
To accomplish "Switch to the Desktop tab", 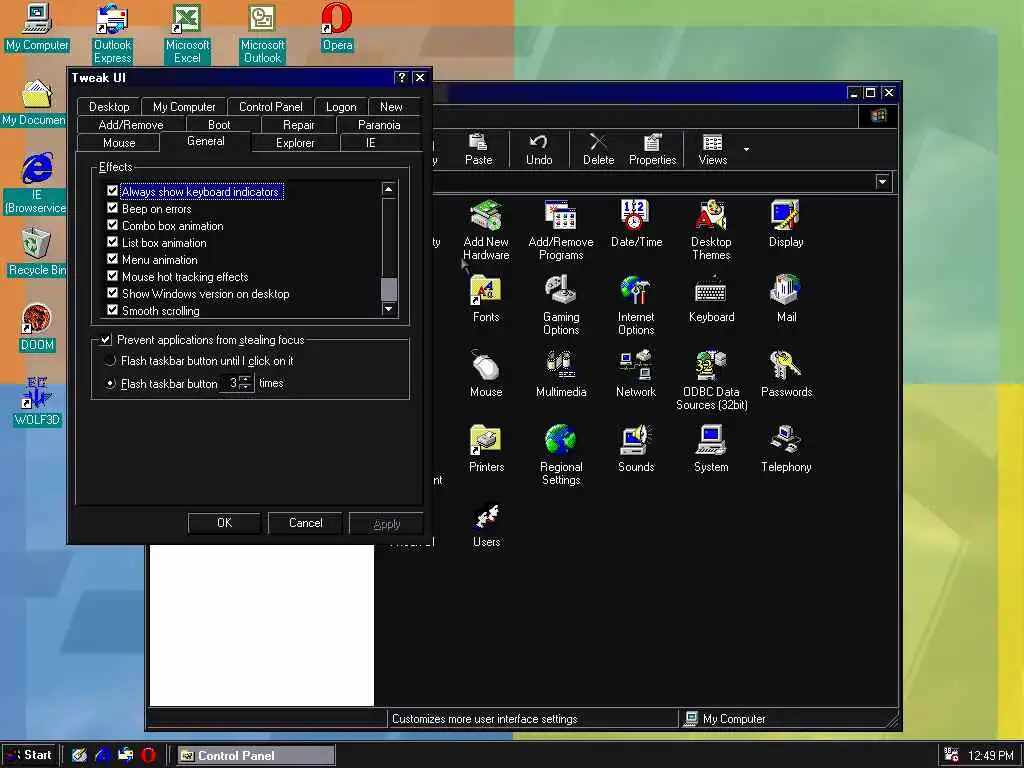I will [109, 106].
